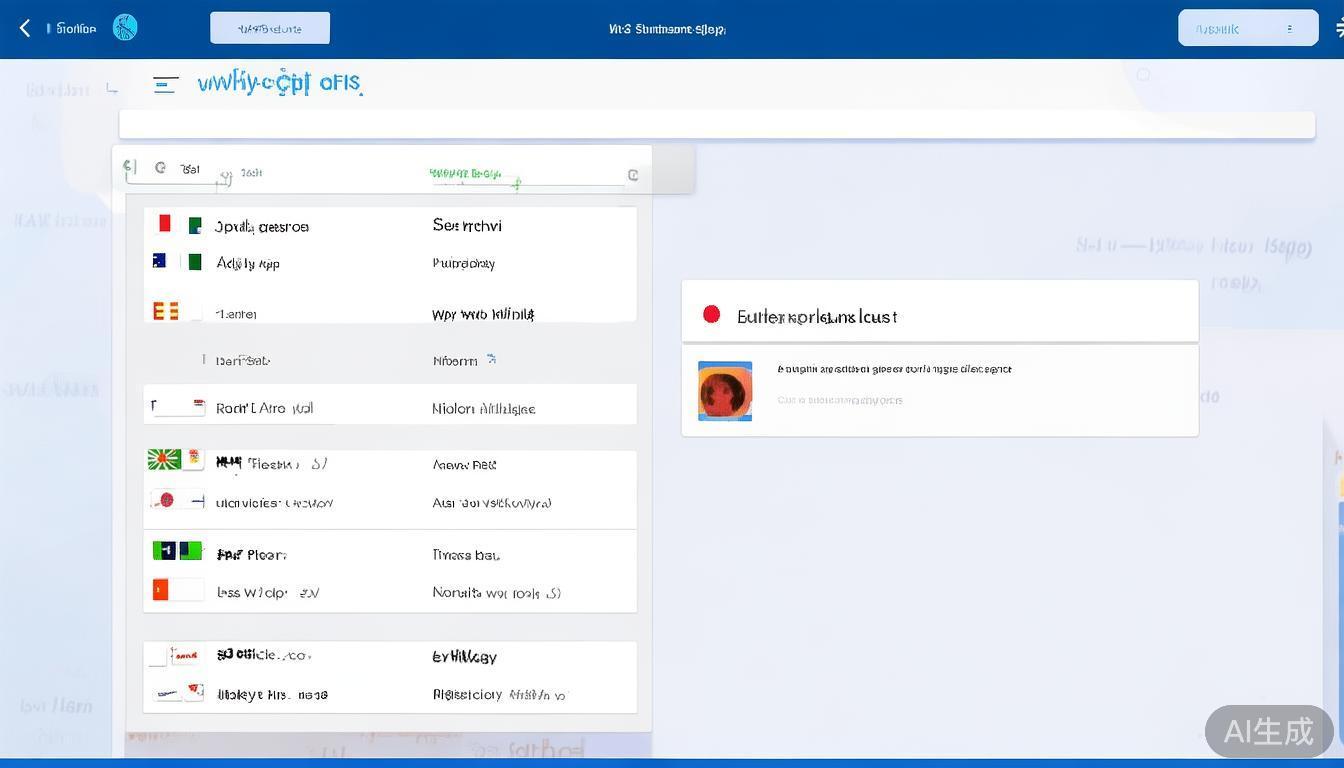Click the orange striped icon in third row
Image resolution: width=1344 pixels, height=768 pixels.
[x=165, y=311]
